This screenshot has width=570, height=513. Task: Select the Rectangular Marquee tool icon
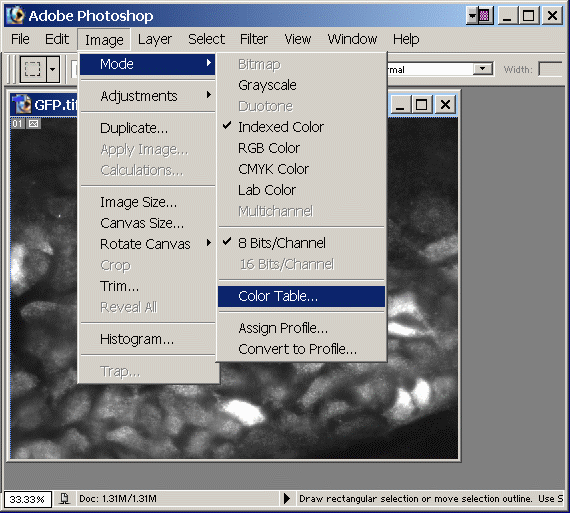33,69
